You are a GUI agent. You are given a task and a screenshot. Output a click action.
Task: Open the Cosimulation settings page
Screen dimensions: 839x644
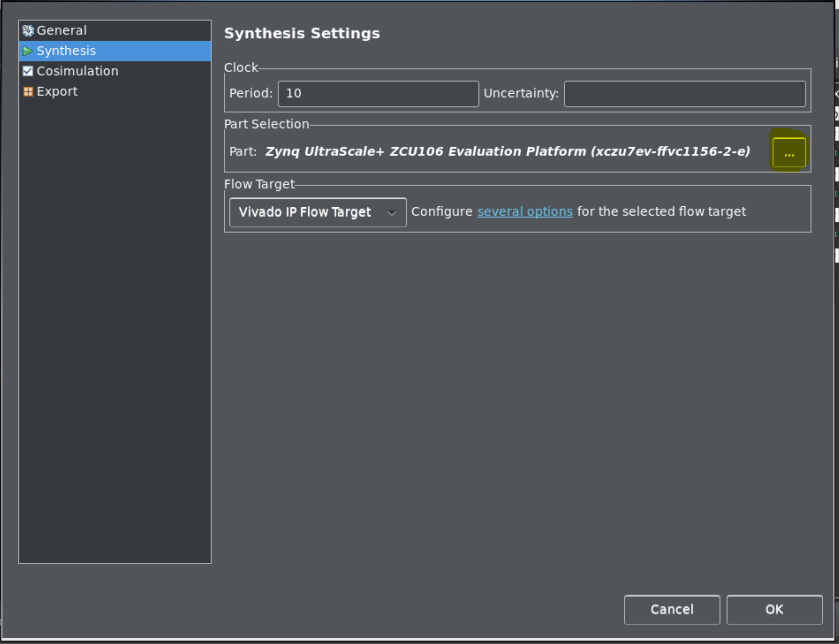(77, 71)
